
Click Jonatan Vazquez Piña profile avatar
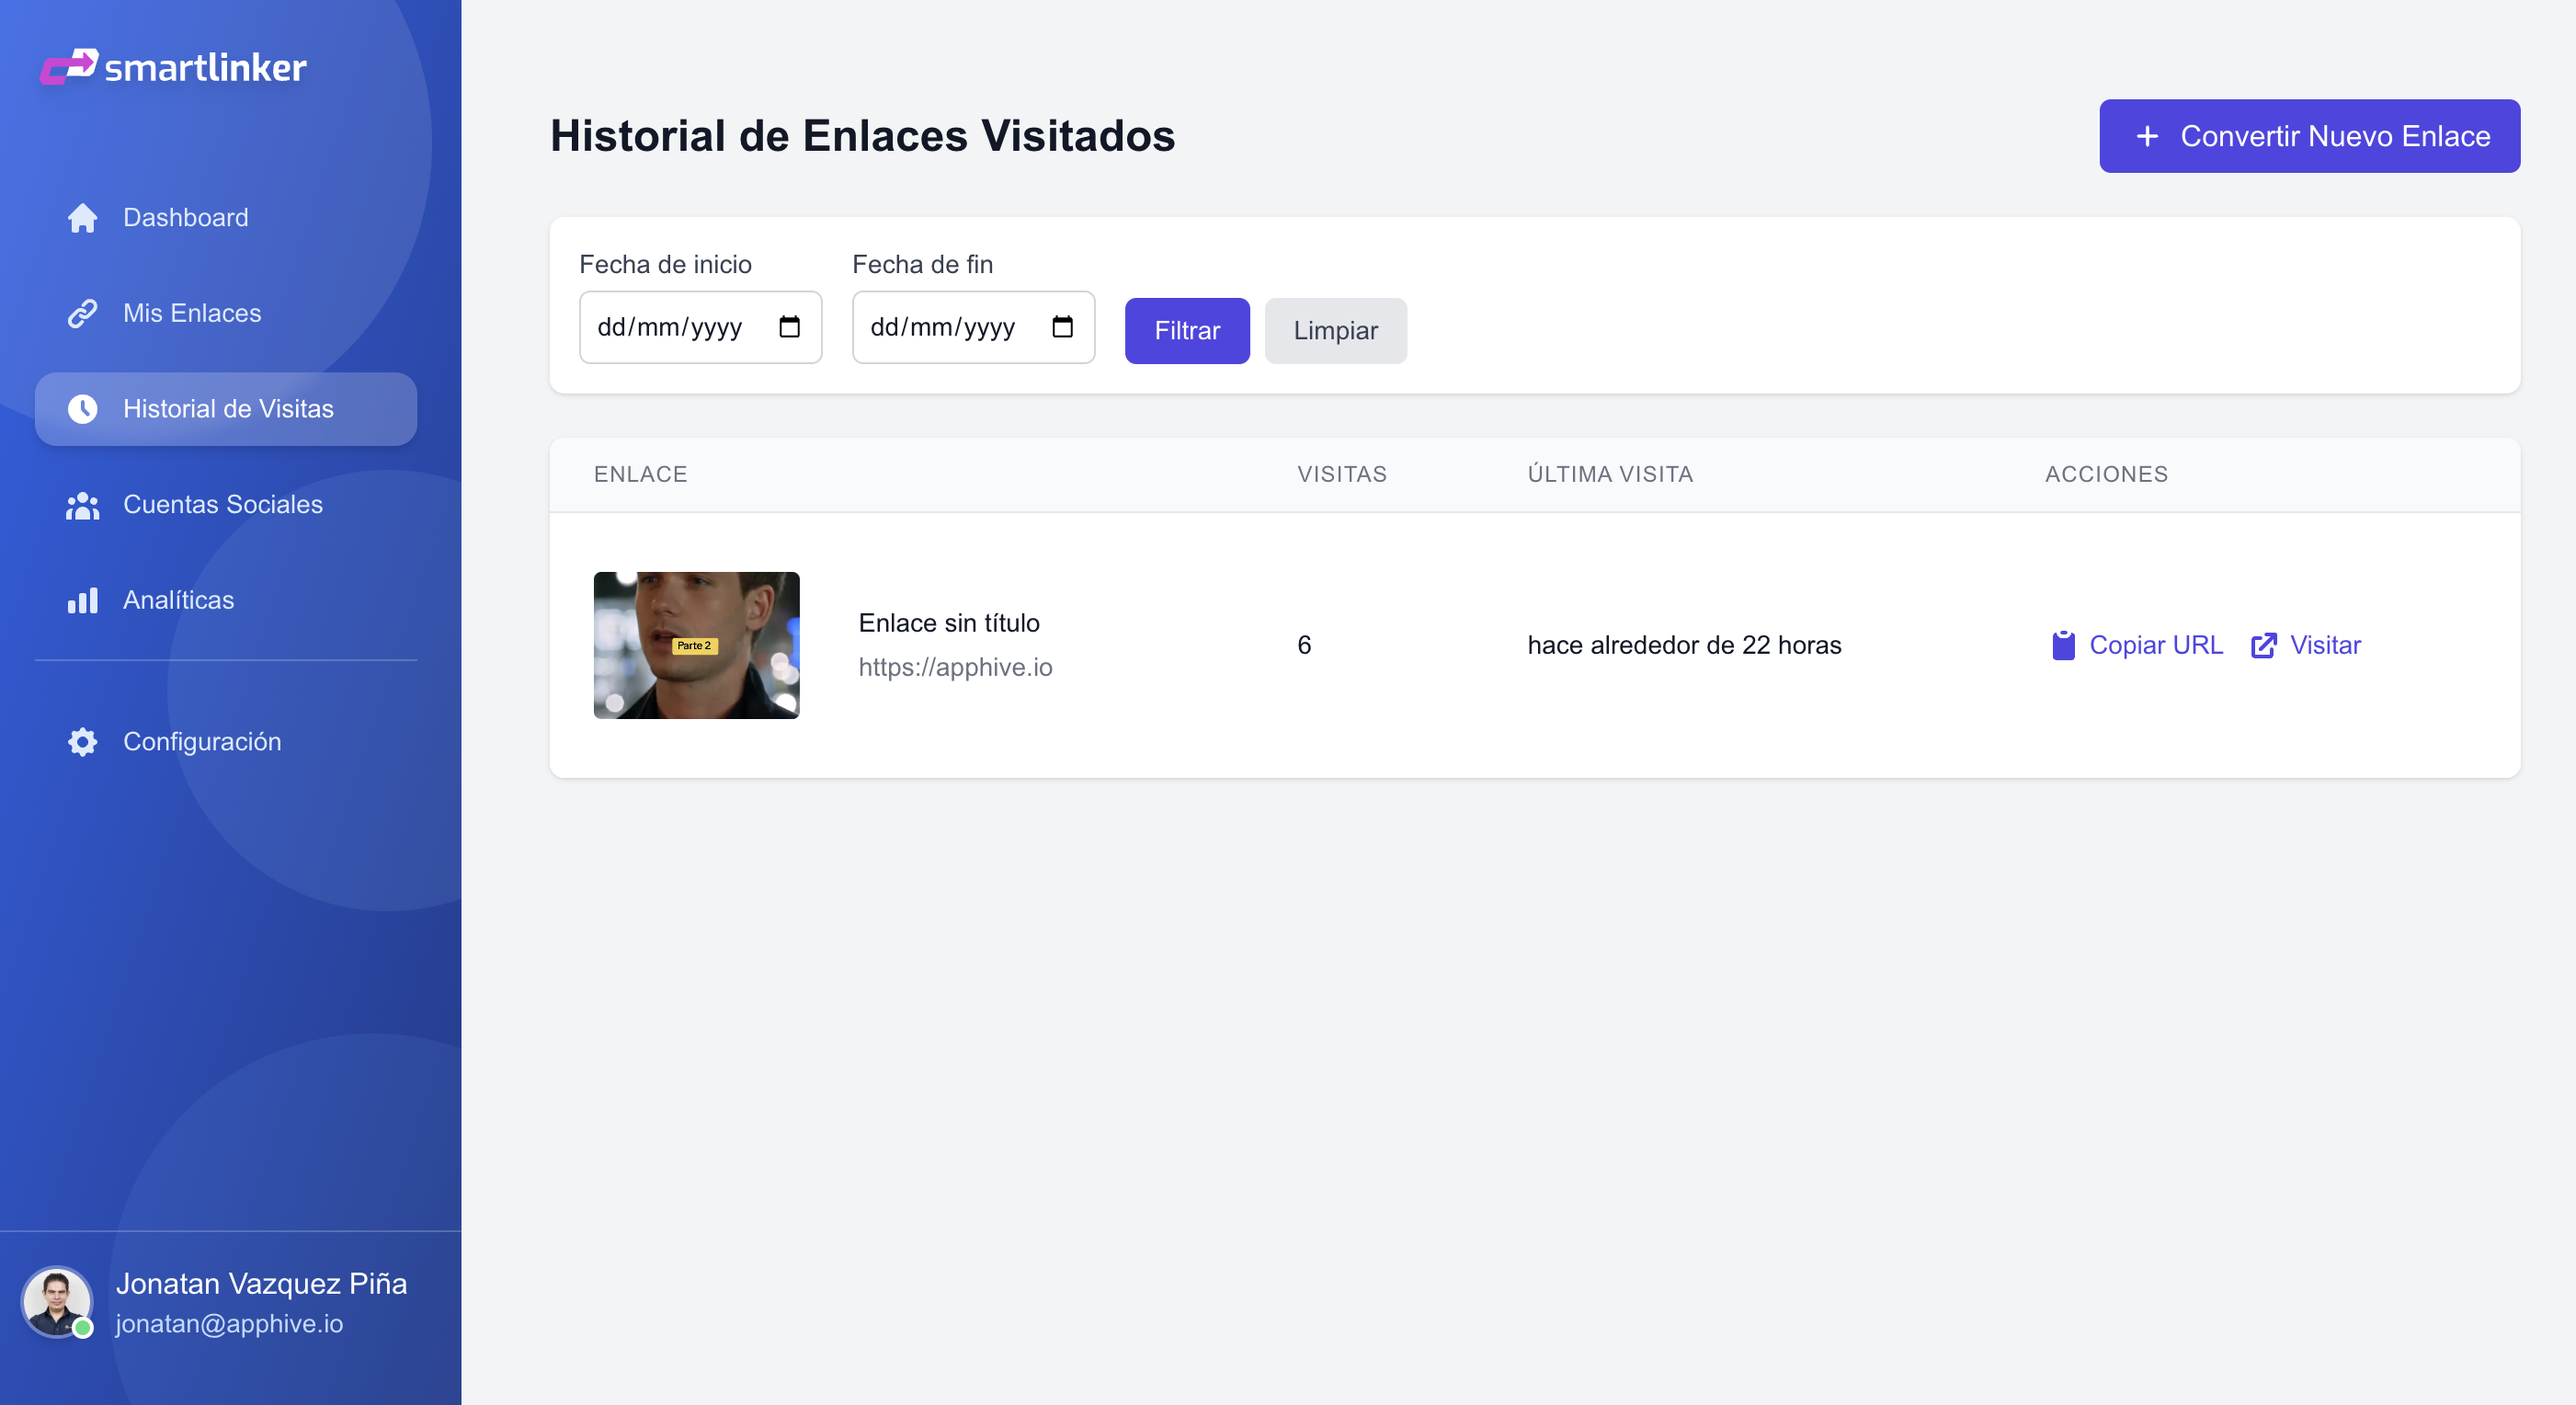(x=56, y=1302)
